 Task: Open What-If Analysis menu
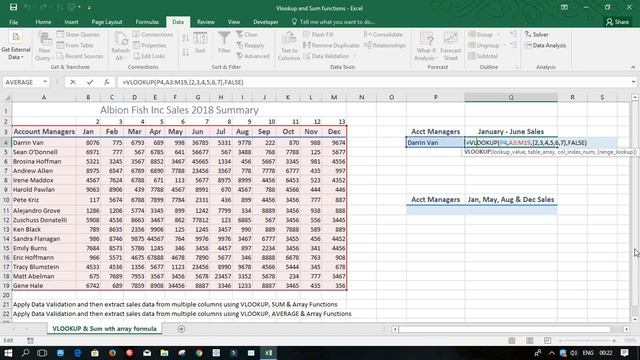point(426,46)
